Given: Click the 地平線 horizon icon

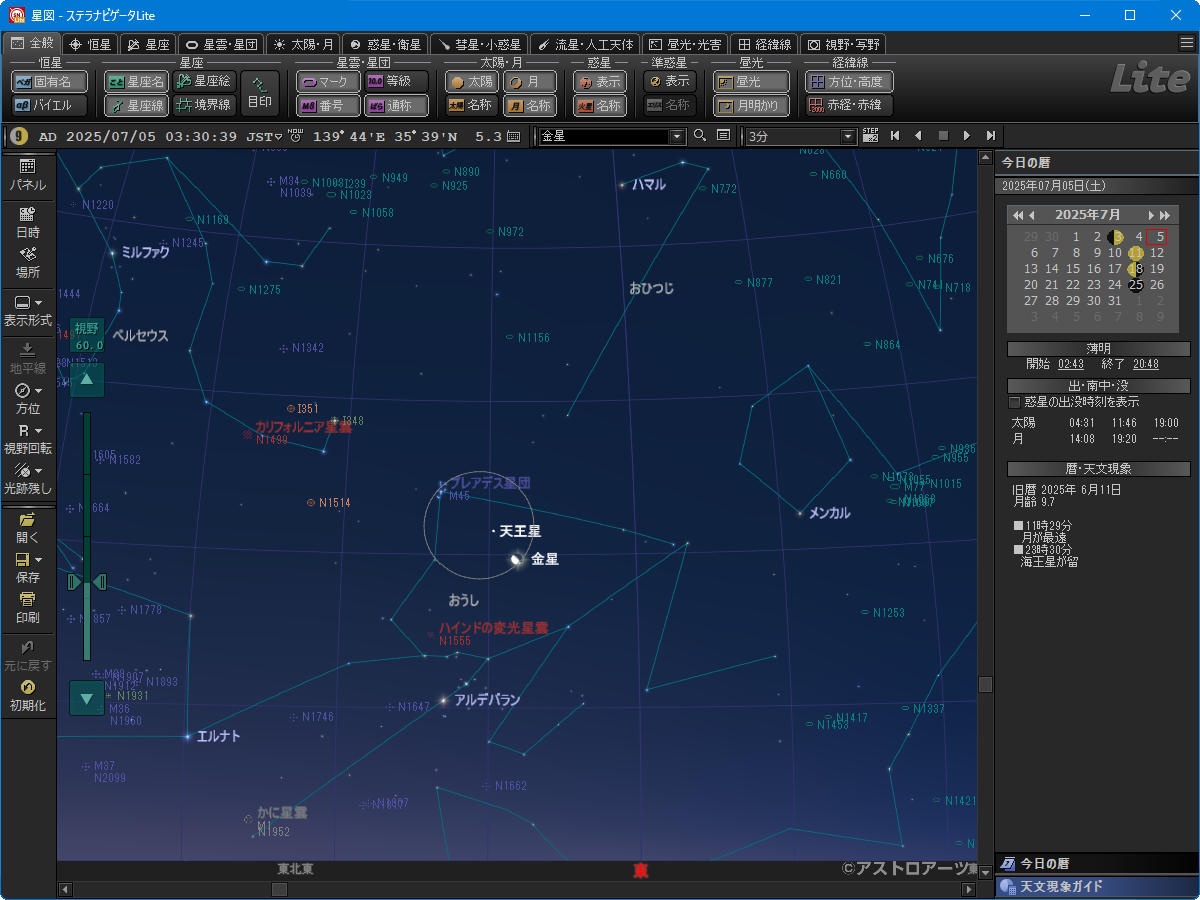Looking at the screenshot, I should (27, 350).
